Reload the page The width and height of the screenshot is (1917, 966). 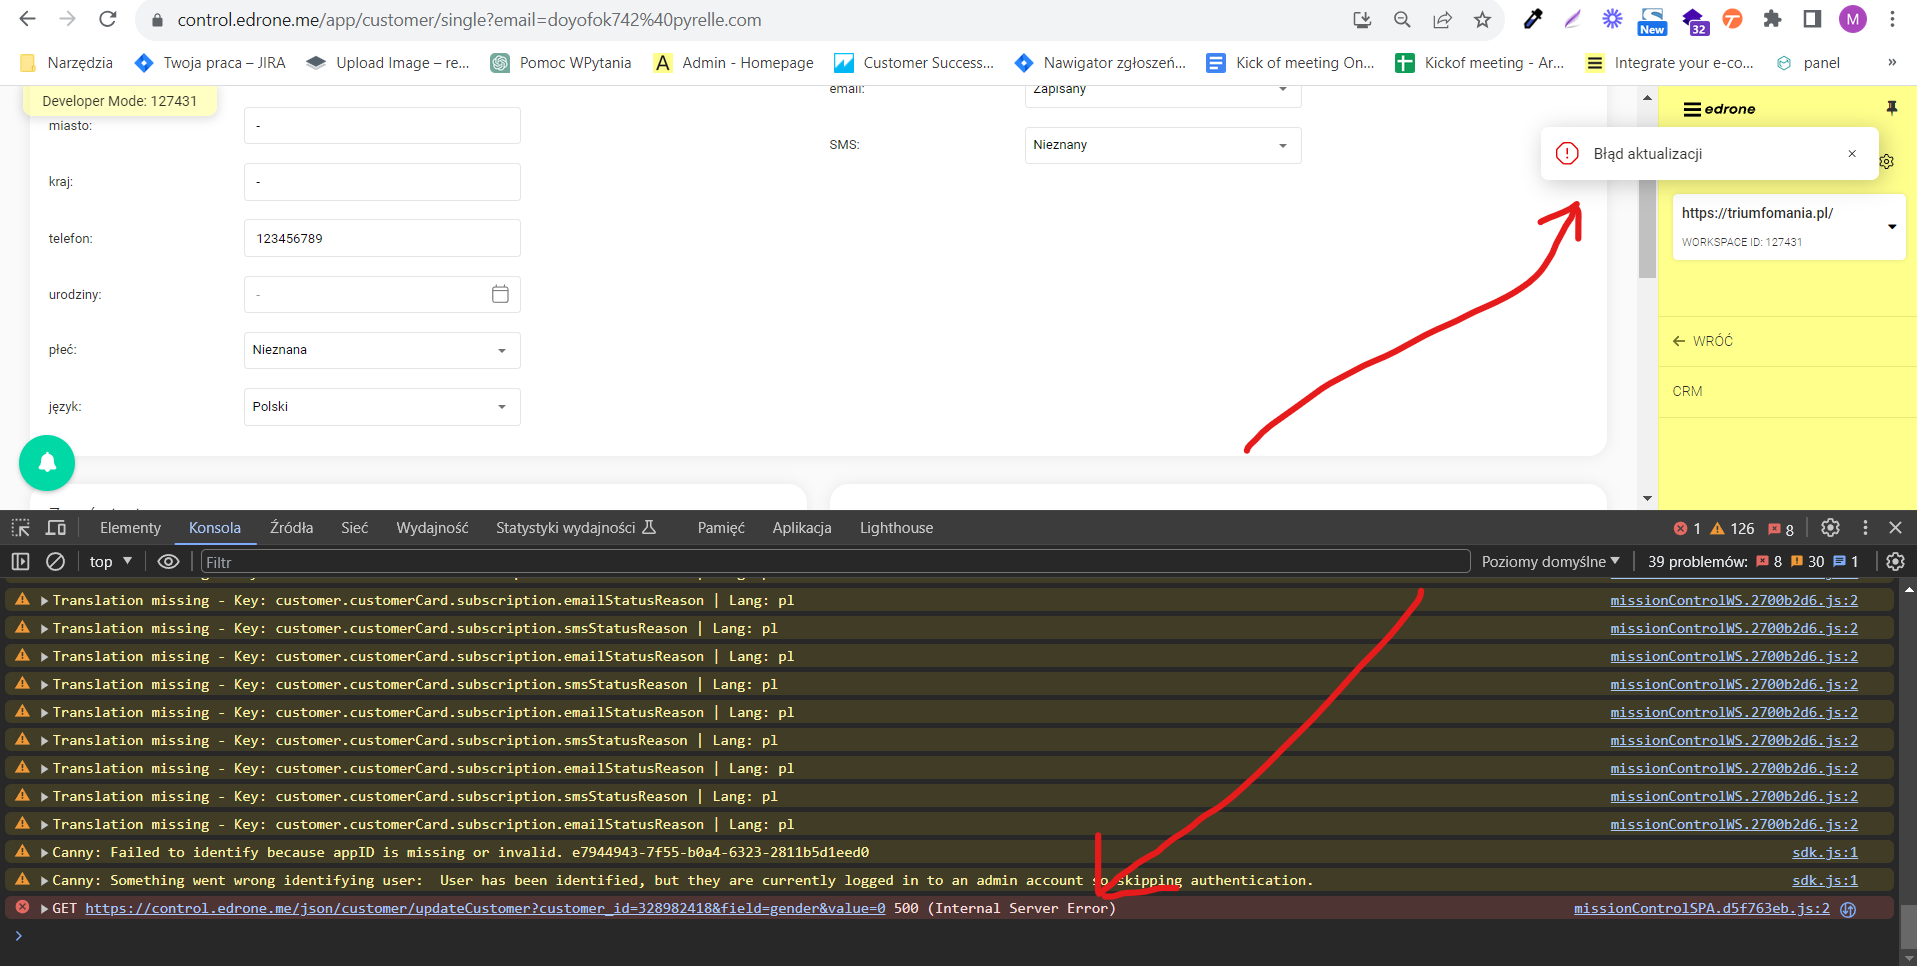(108, 19)
